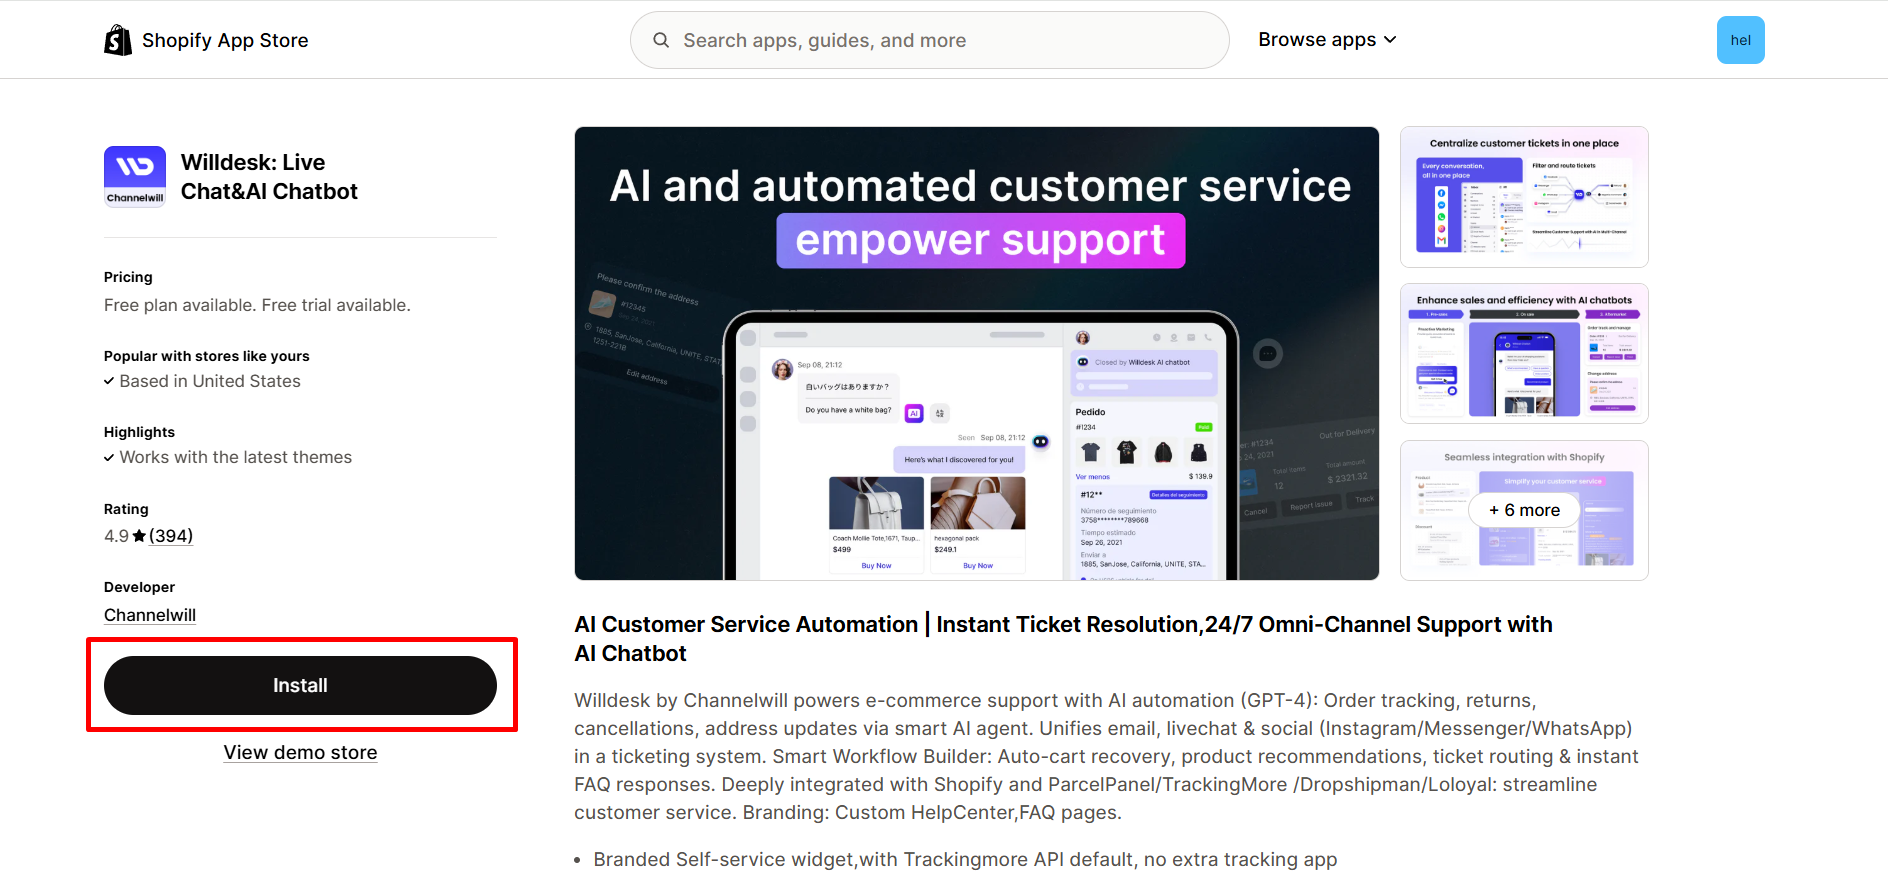
Task: Click the 'Works with the latest themes' text
Action: point(236,457)
